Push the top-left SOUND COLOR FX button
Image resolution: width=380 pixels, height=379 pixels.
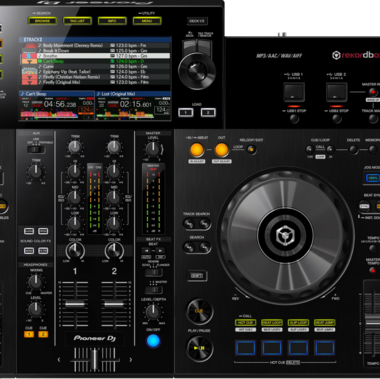point(29,231)
